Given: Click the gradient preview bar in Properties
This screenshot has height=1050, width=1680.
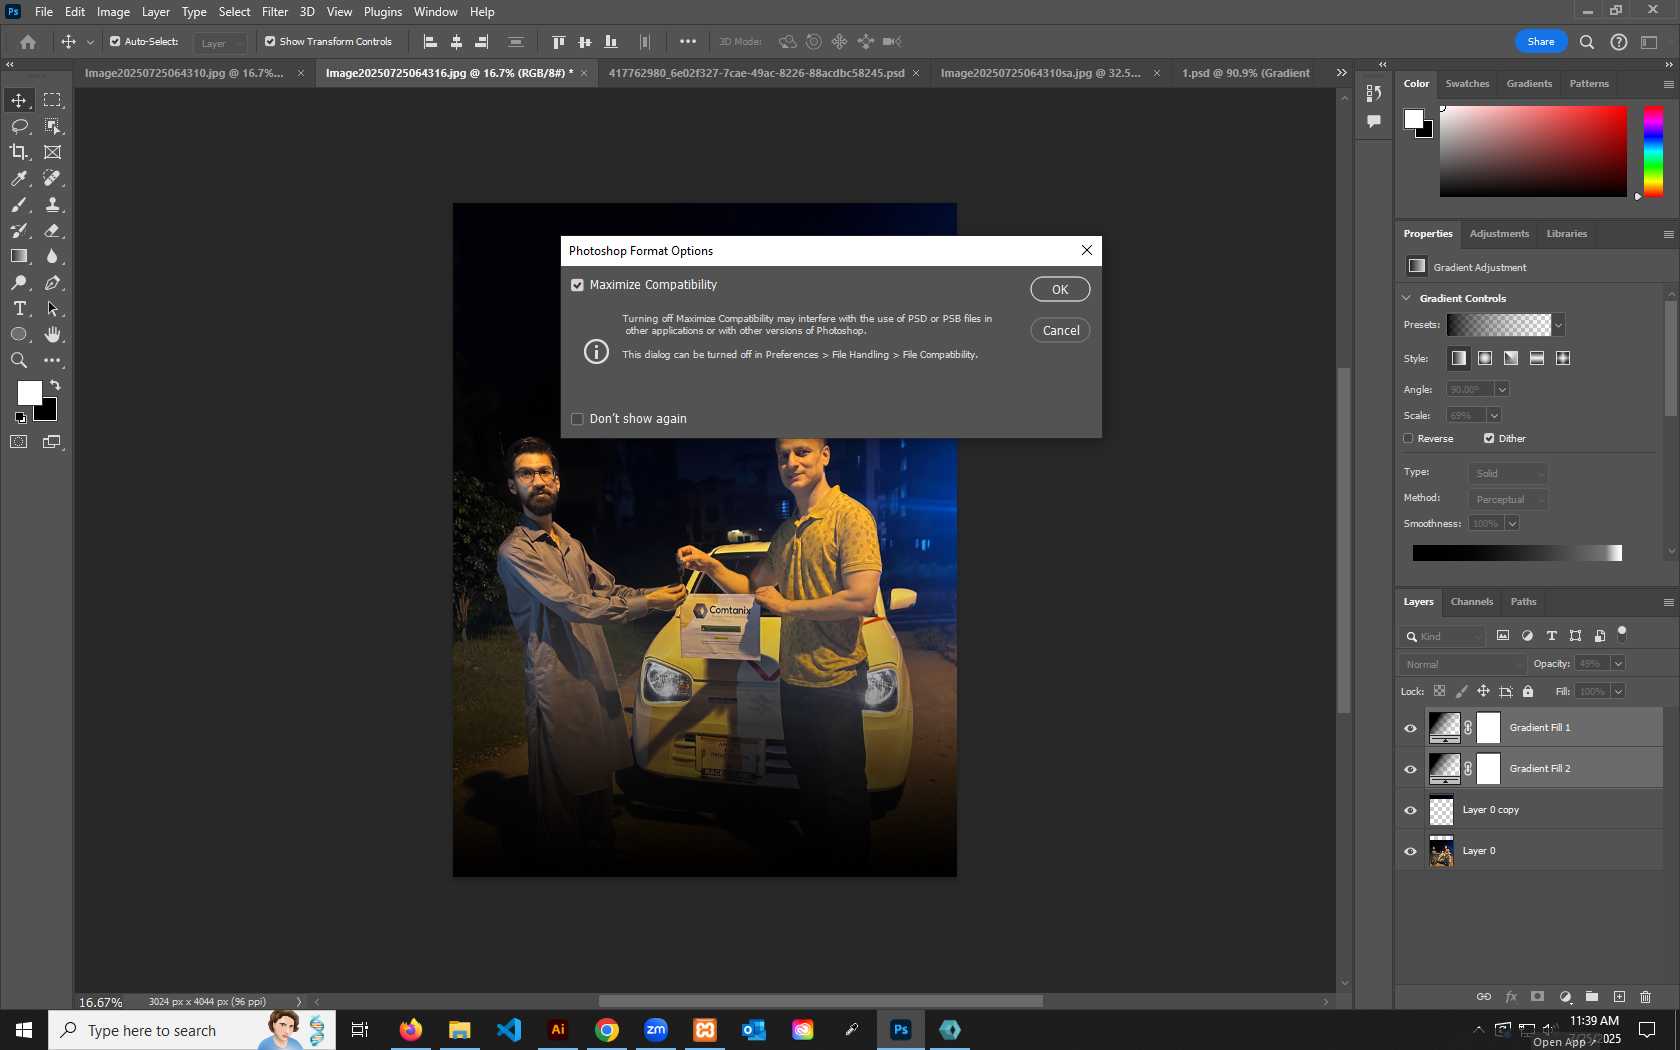Looking at the screenshot, I should [1517, 553].
